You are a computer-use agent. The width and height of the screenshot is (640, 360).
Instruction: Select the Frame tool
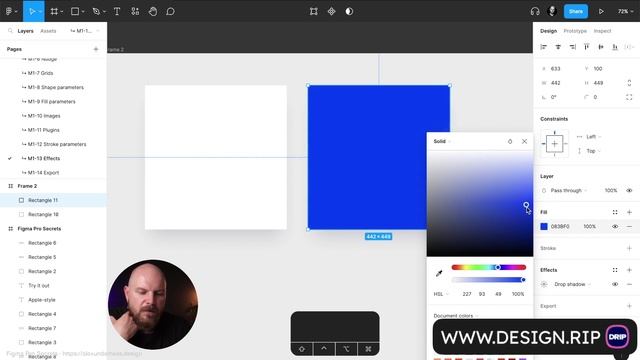(54, 11)
